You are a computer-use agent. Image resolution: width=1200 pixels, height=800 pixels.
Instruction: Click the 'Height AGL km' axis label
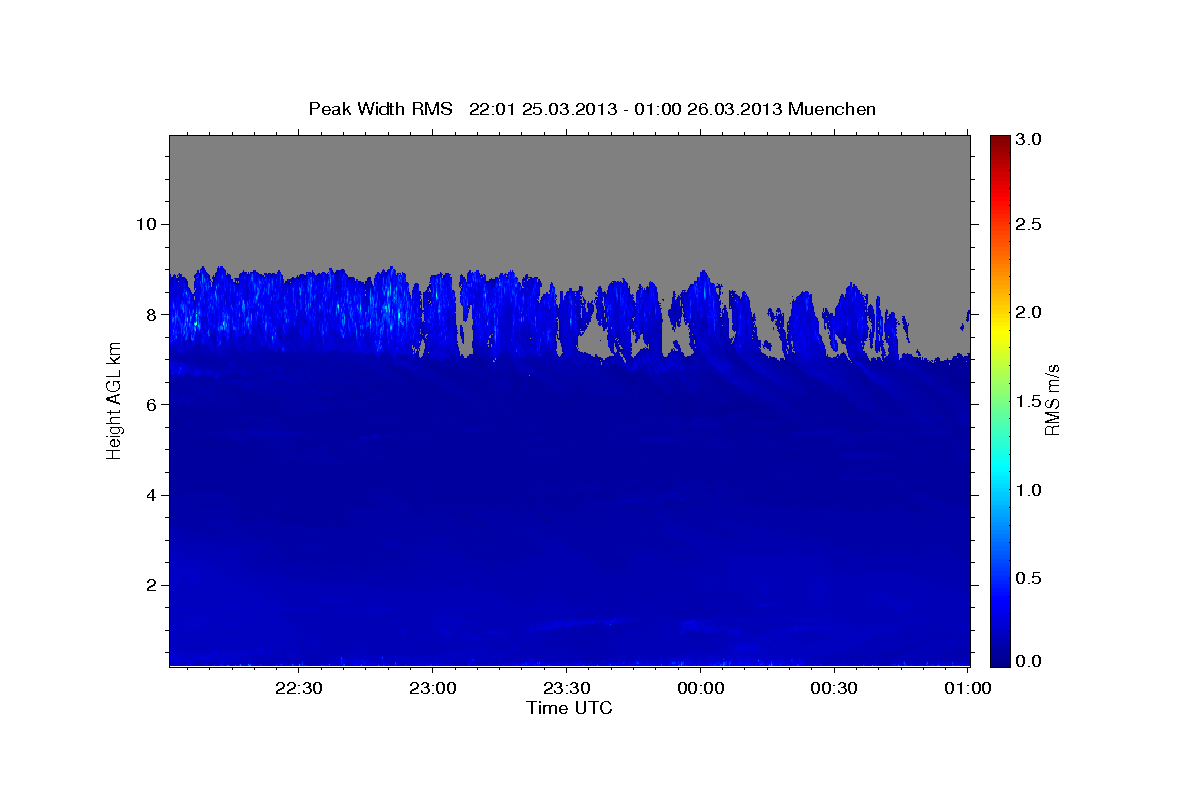[114, 401]
